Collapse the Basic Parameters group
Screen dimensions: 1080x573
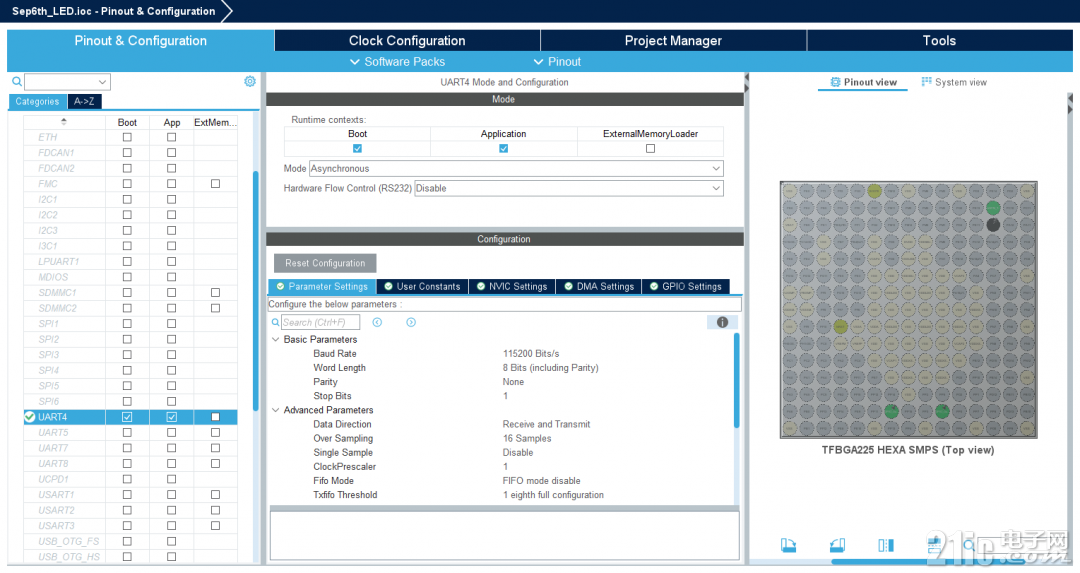(276, 340)
